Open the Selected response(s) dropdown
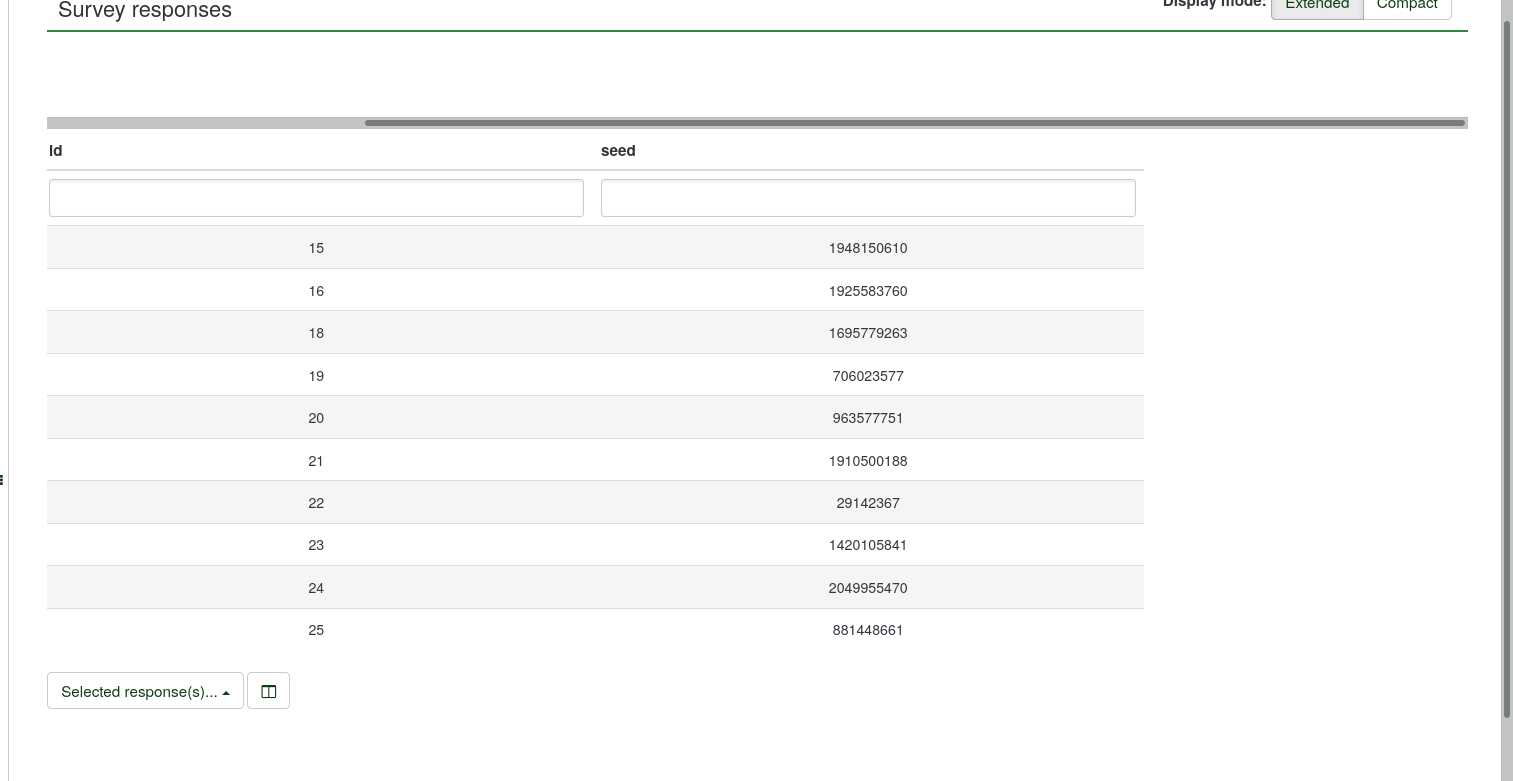The width and height of the screenshot is (1513, 781). coord(145,691)
